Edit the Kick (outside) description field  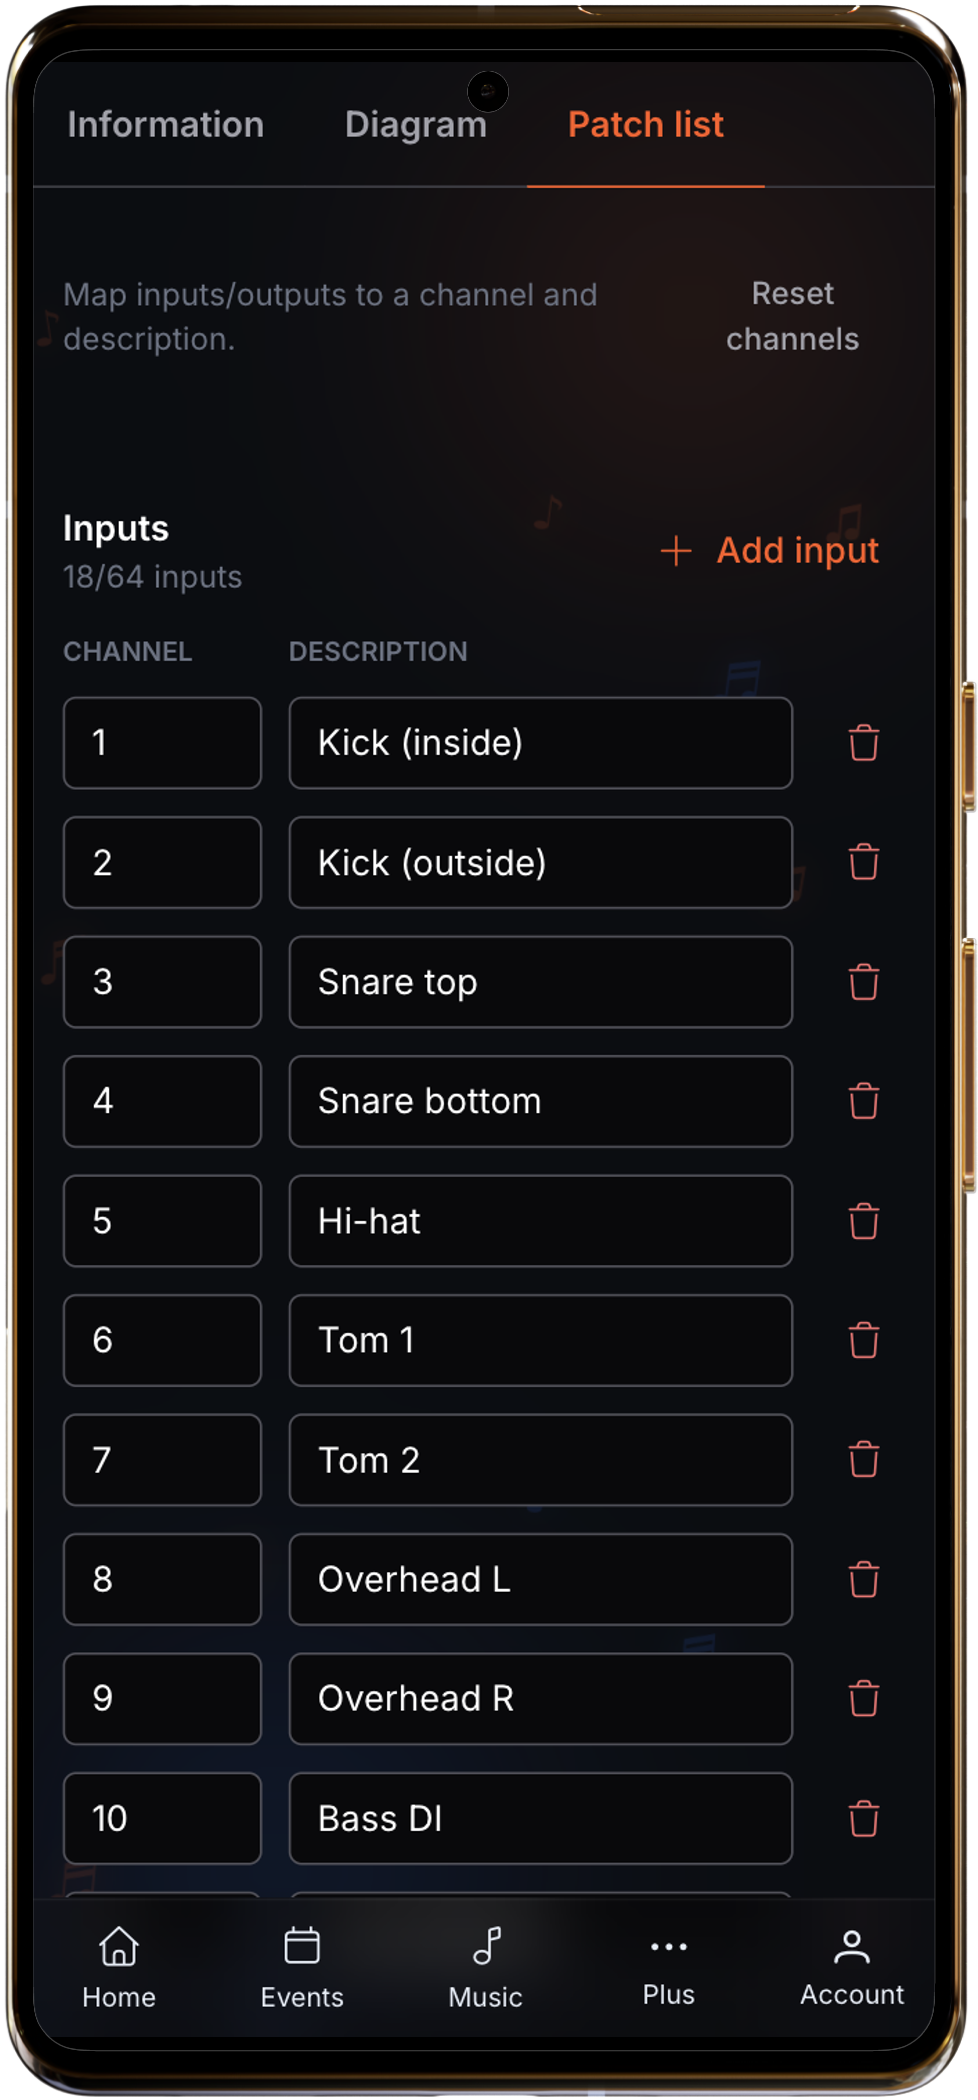pos(540,862)
